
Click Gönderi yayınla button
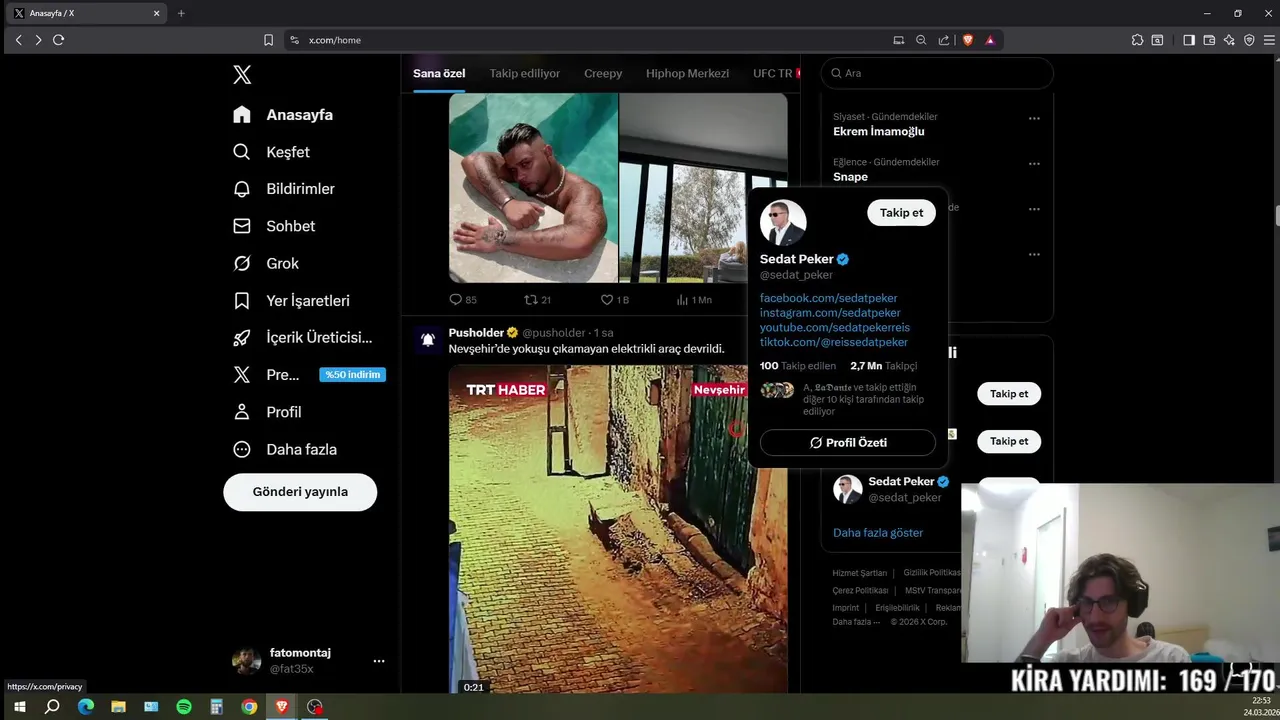[300, 492]
